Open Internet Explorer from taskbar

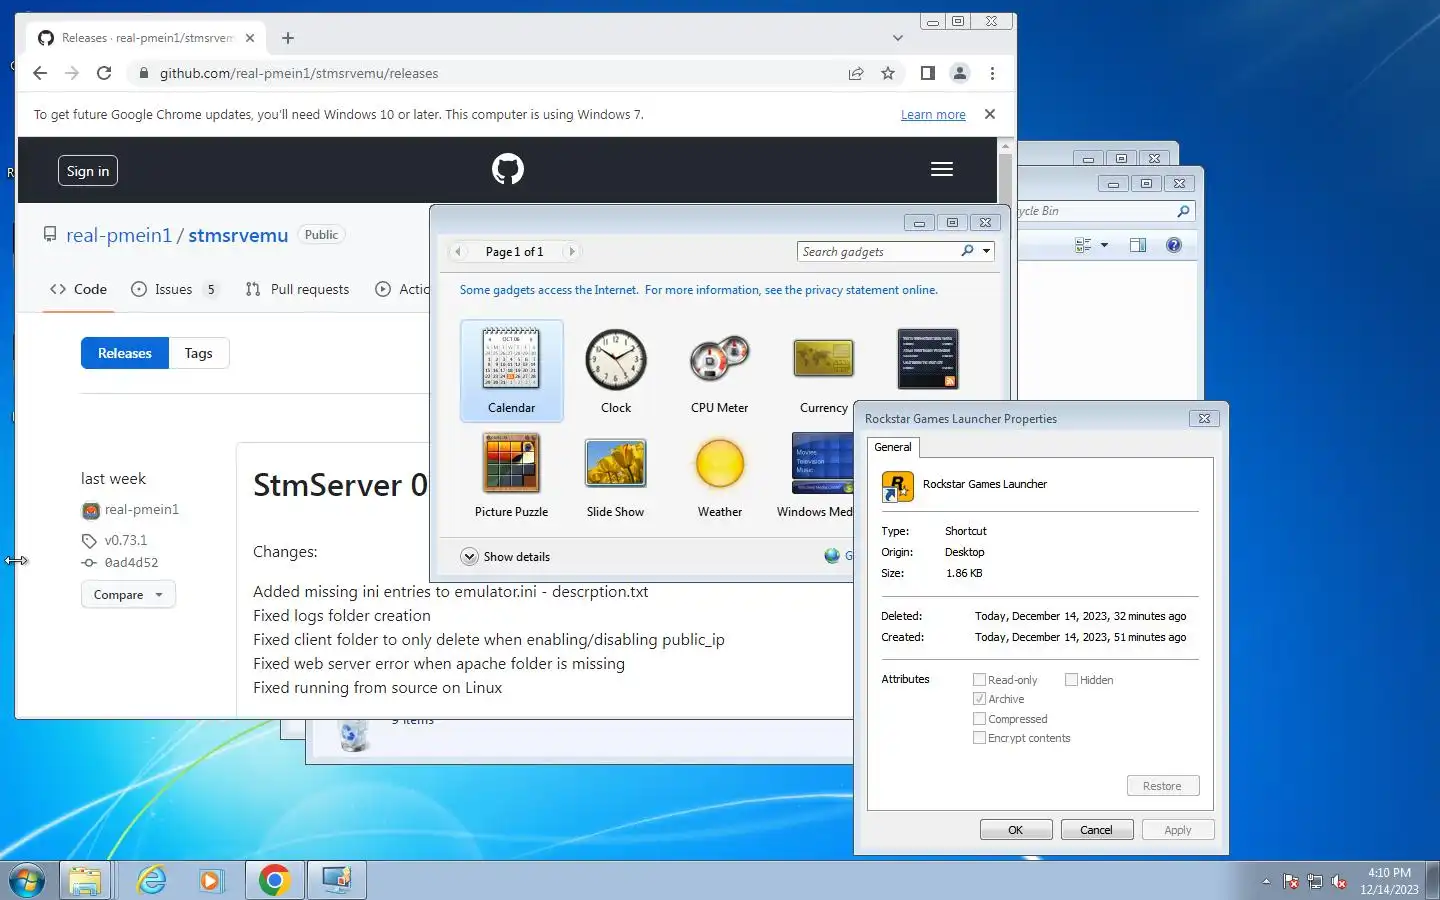pyautogui.click(x=152, y=880)
